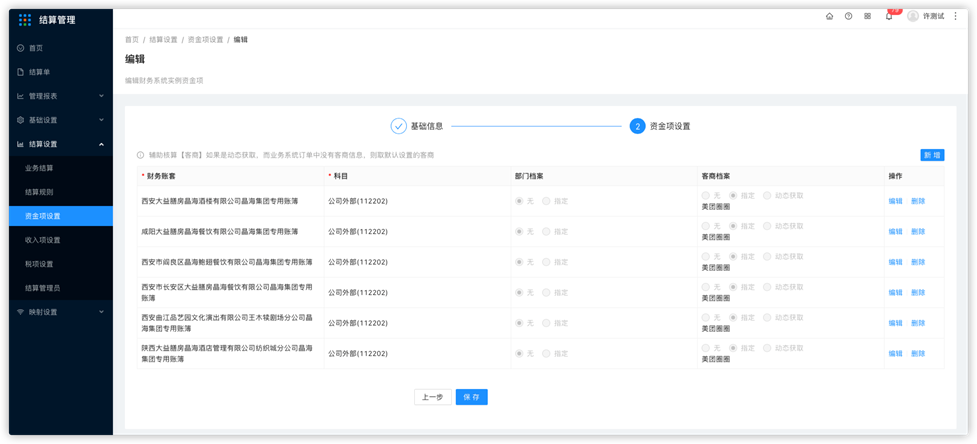Delete the 陕西大益膳房晶海酒店管理 row
The height and width of the screenshot is (444, 977).
(x=918, y=354)
